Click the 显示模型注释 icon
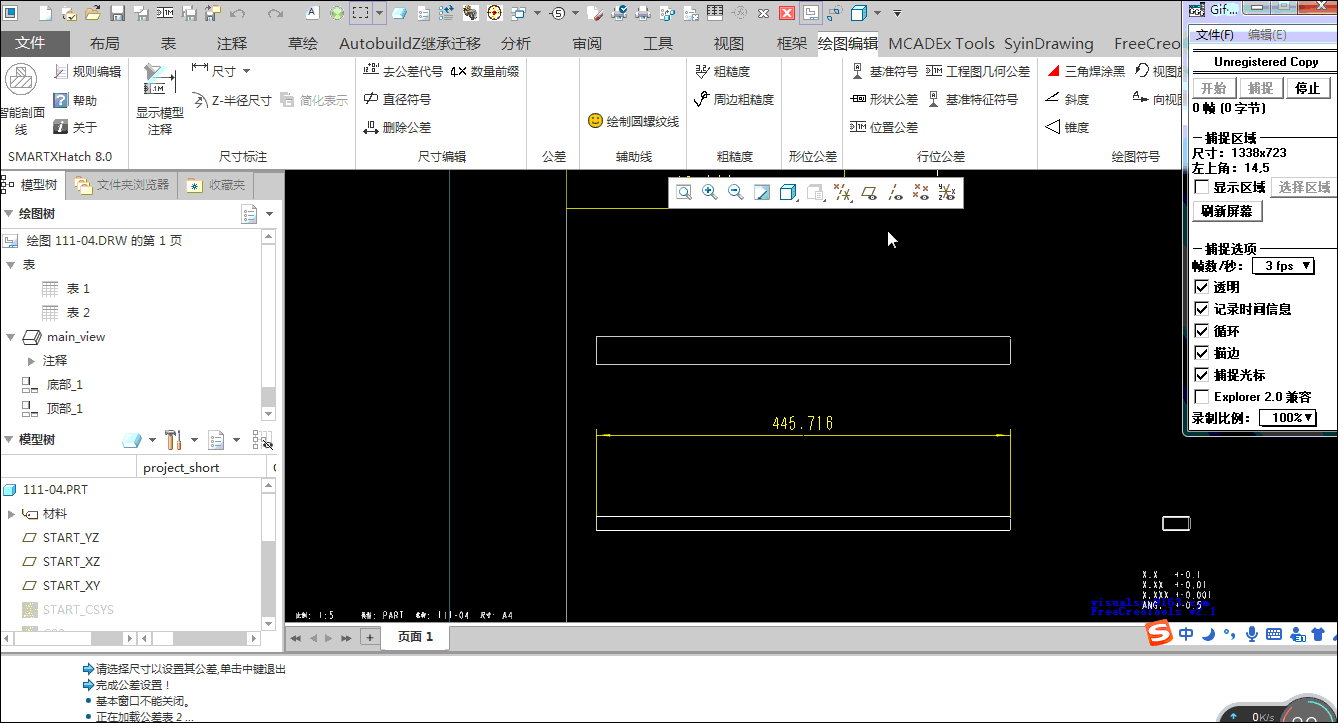Viewport: 1338px width, 723px height. [159, 80]
